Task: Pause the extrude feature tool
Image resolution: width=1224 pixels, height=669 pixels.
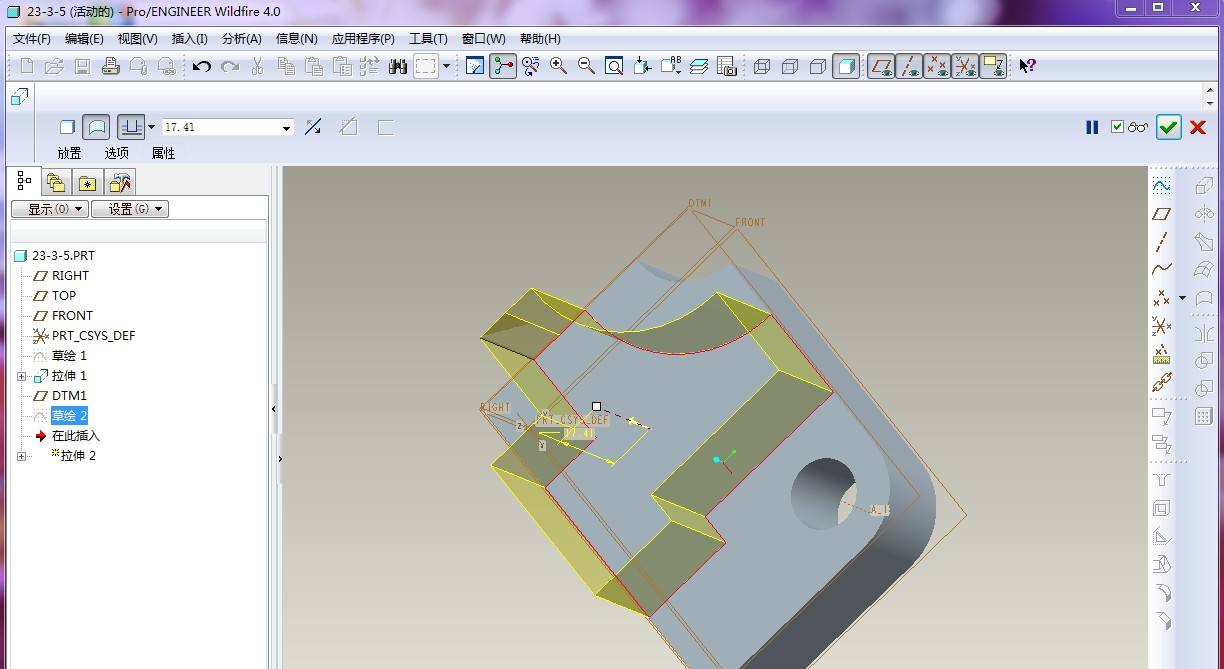Action: (1092, 127)
